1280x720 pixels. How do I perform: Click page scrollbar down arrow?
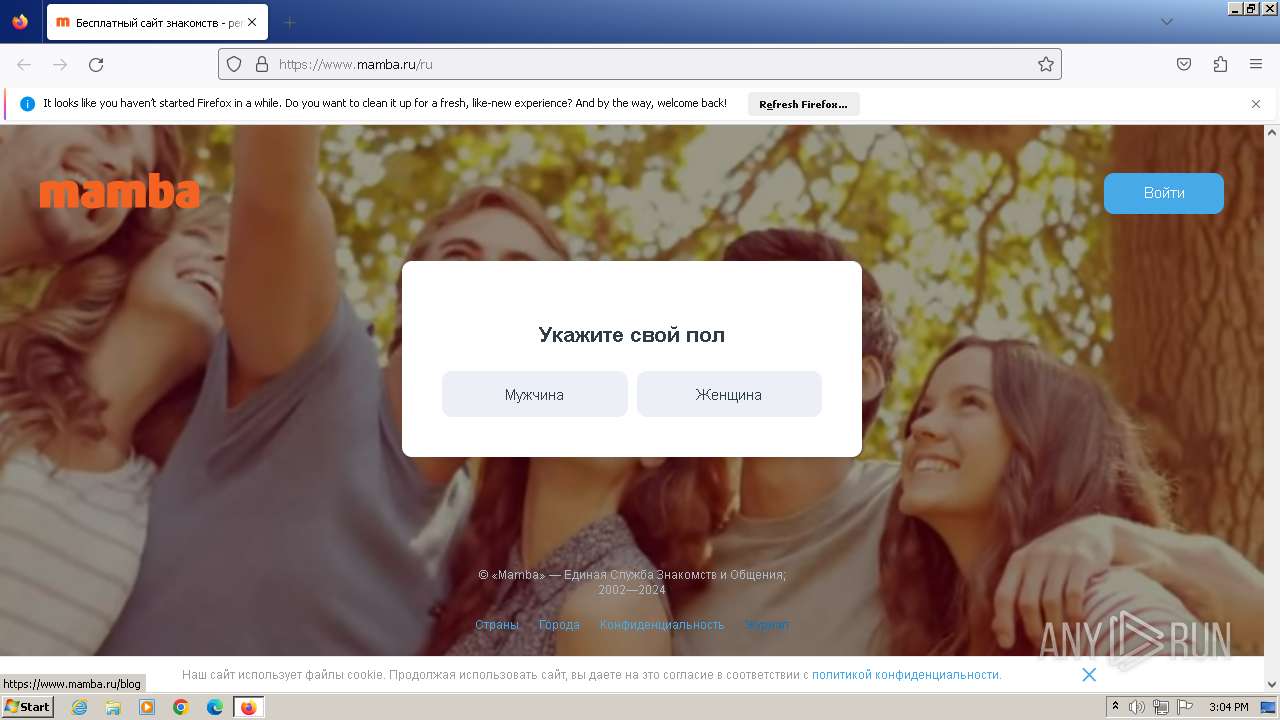[1272, 685]
